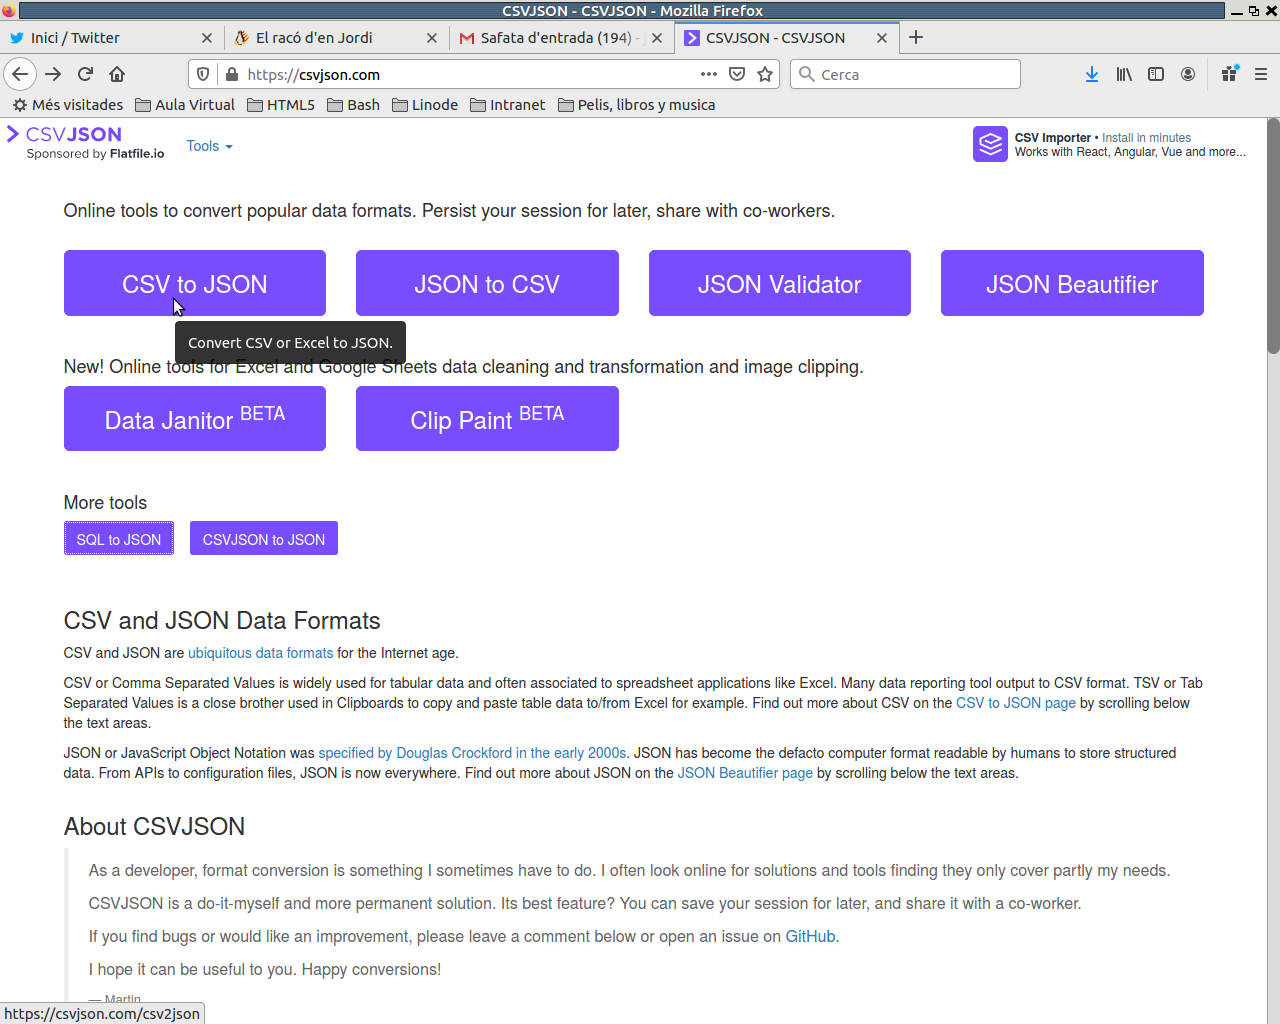
Task: Open the CSV to JSON tool
Action: (x=195, y=283)
